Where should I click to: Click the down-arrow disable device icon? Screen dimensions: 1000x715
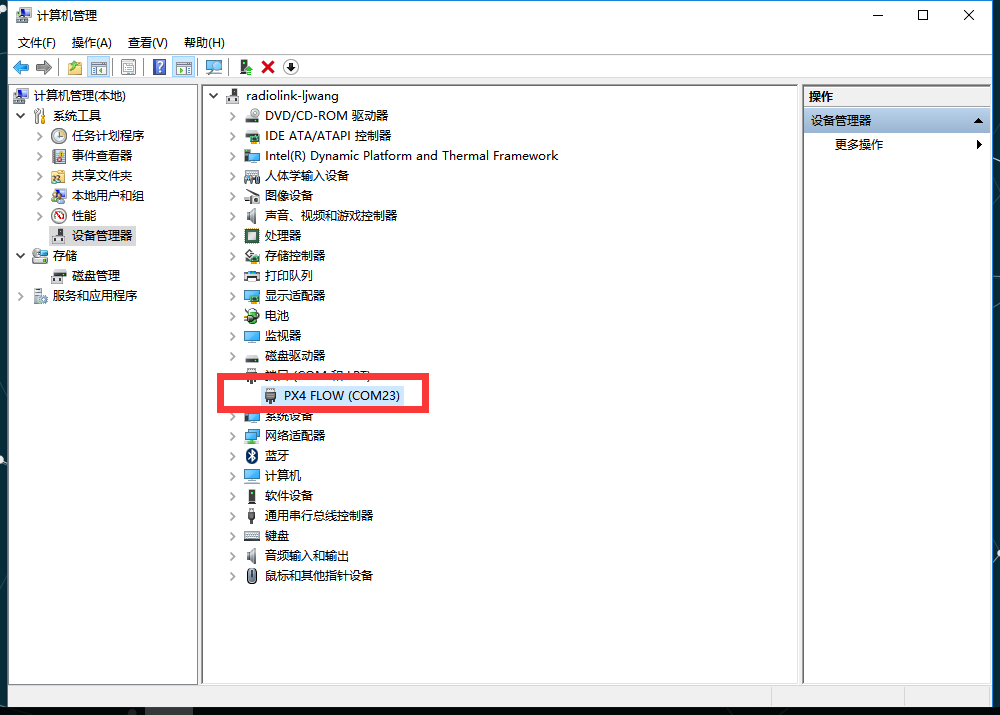pos(291,67)
